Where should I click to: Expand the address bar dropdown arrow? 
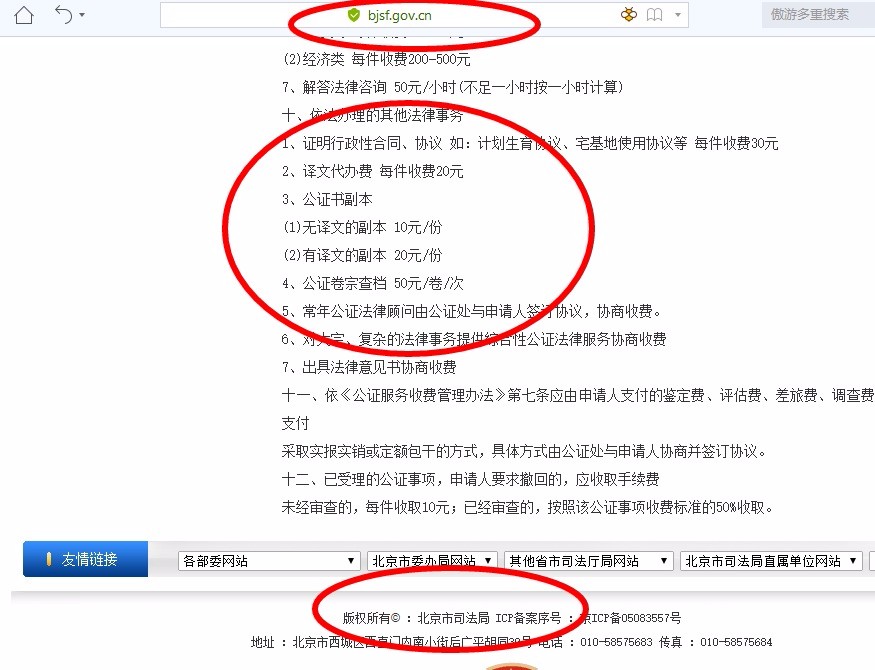677,15
